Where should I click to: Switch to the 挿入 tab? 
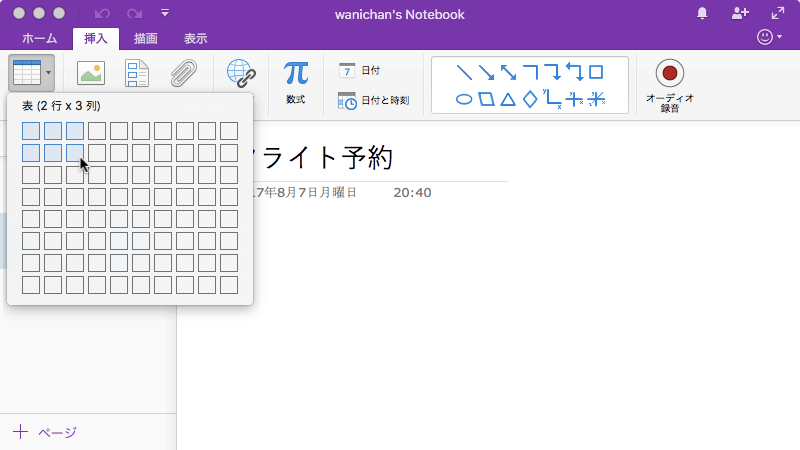click(x=96, y=39)
